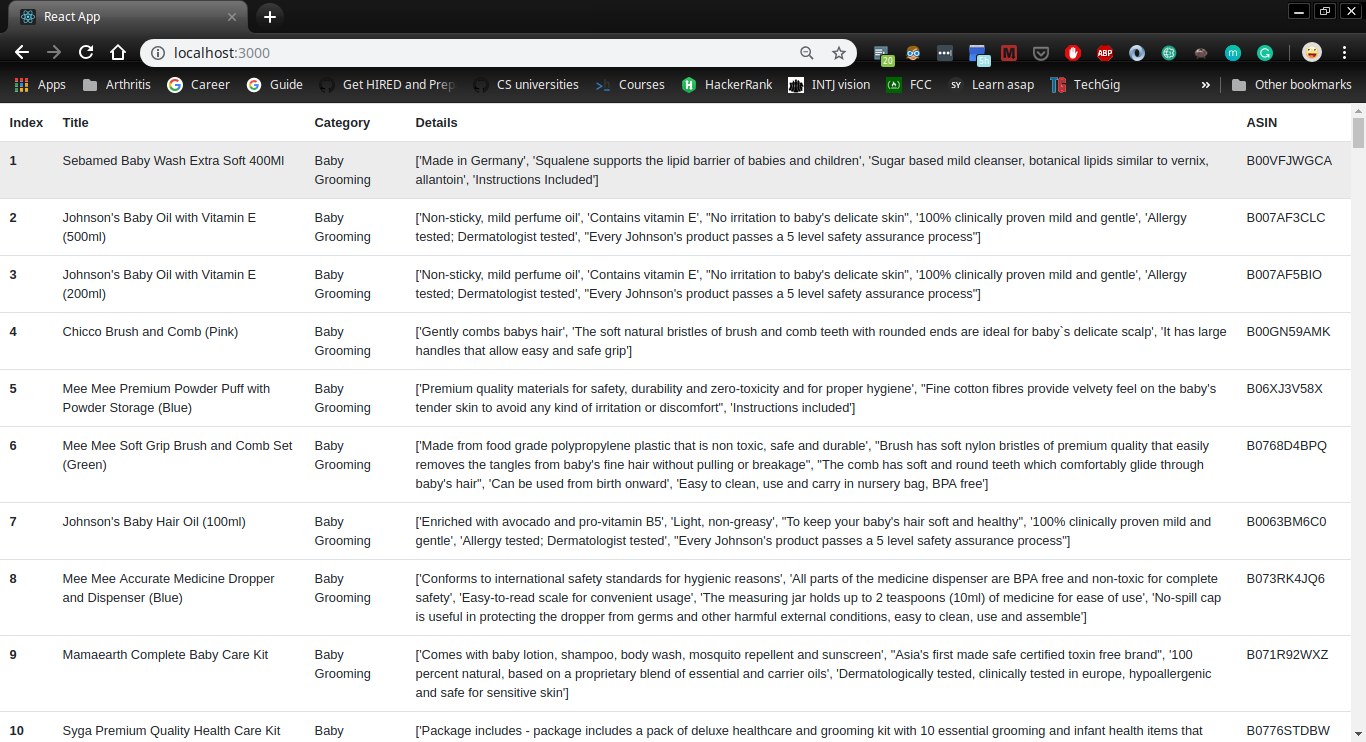Click the page vertical scrollbar thumb
1366x742 pixels.
pyautogui.click(x=1358, y=132)
